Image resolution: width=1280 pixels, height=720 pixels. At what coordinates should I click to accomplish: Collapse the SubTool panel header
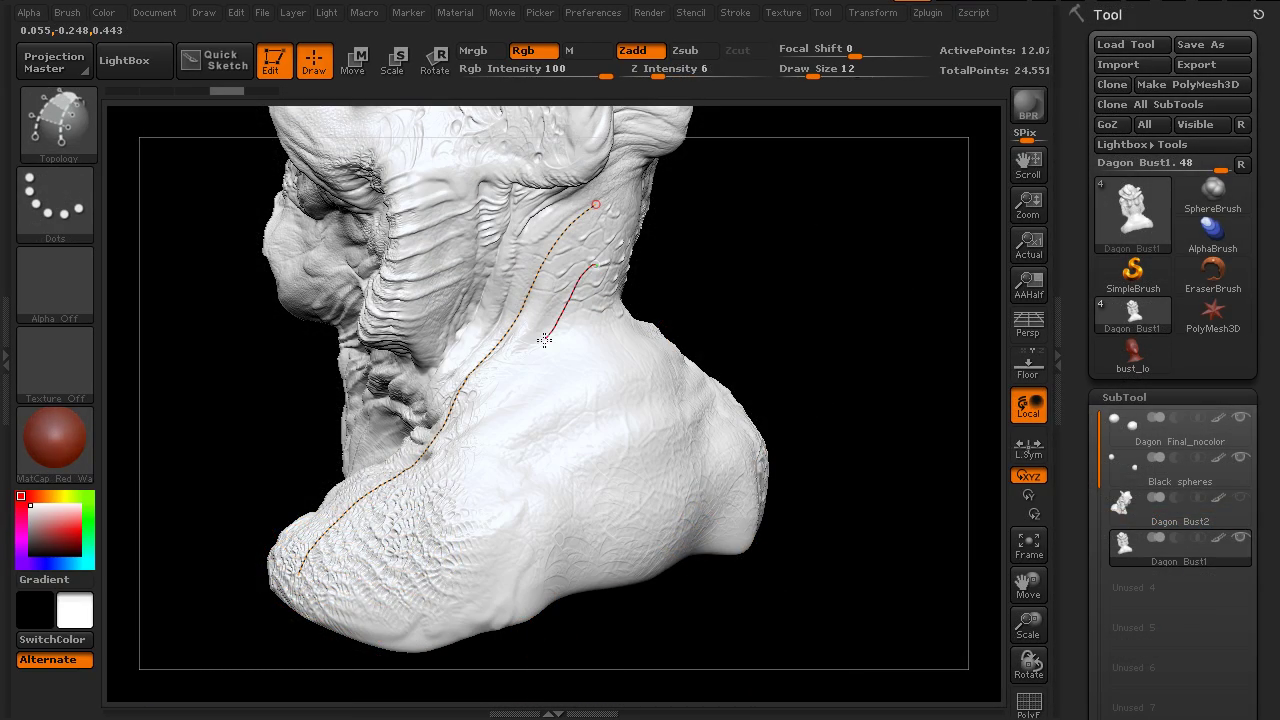tap(1124, 397)
